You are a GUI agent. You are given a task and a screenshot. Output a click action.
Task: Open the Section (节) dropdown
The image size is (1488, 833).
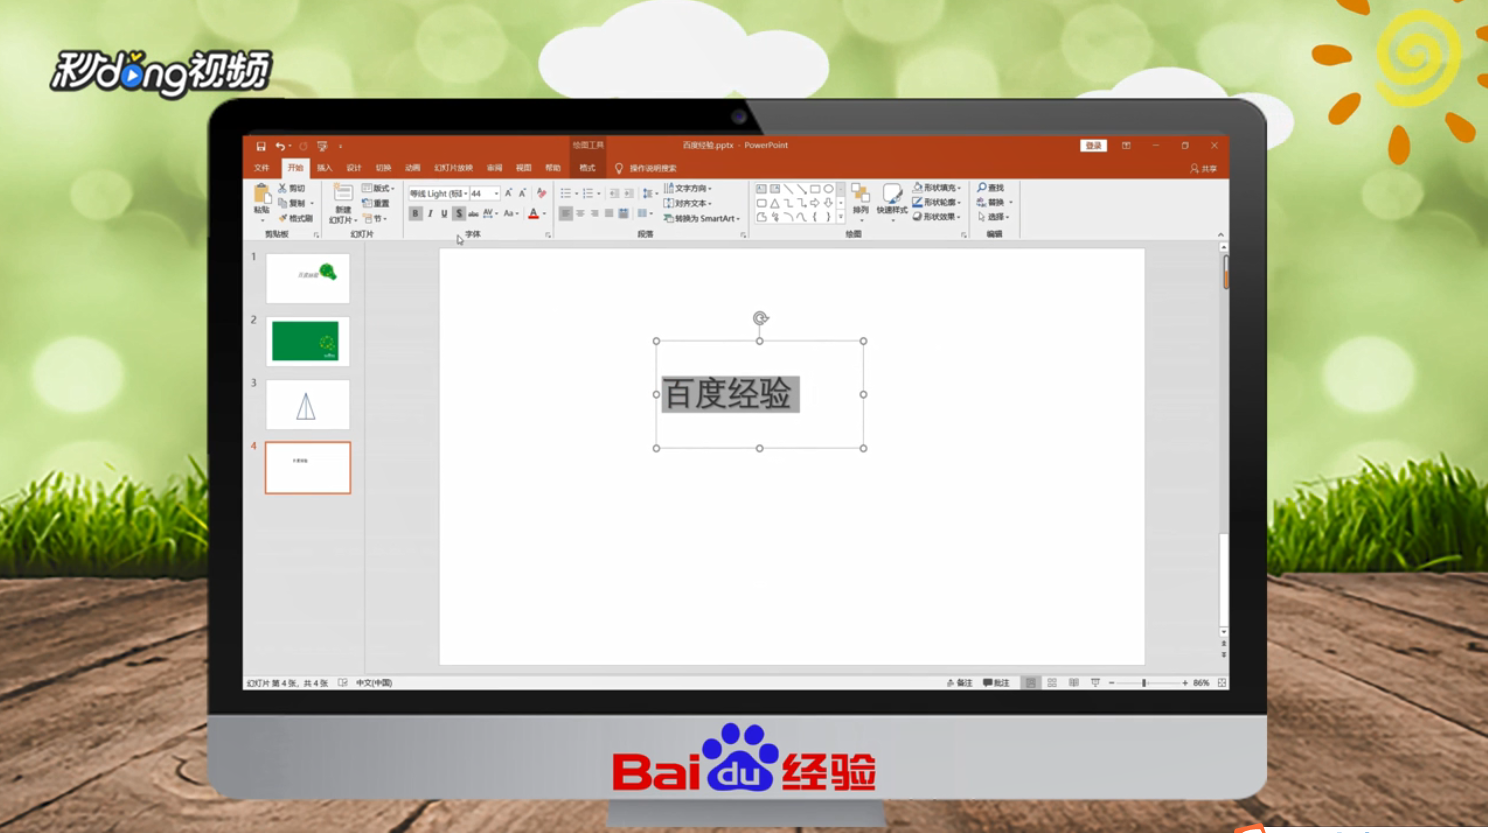375,218
